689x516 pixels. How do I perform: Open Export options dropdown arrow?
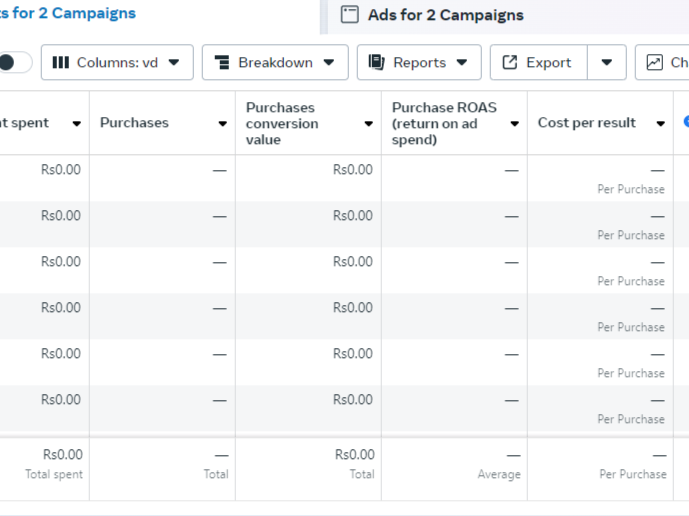click(606, 62)
